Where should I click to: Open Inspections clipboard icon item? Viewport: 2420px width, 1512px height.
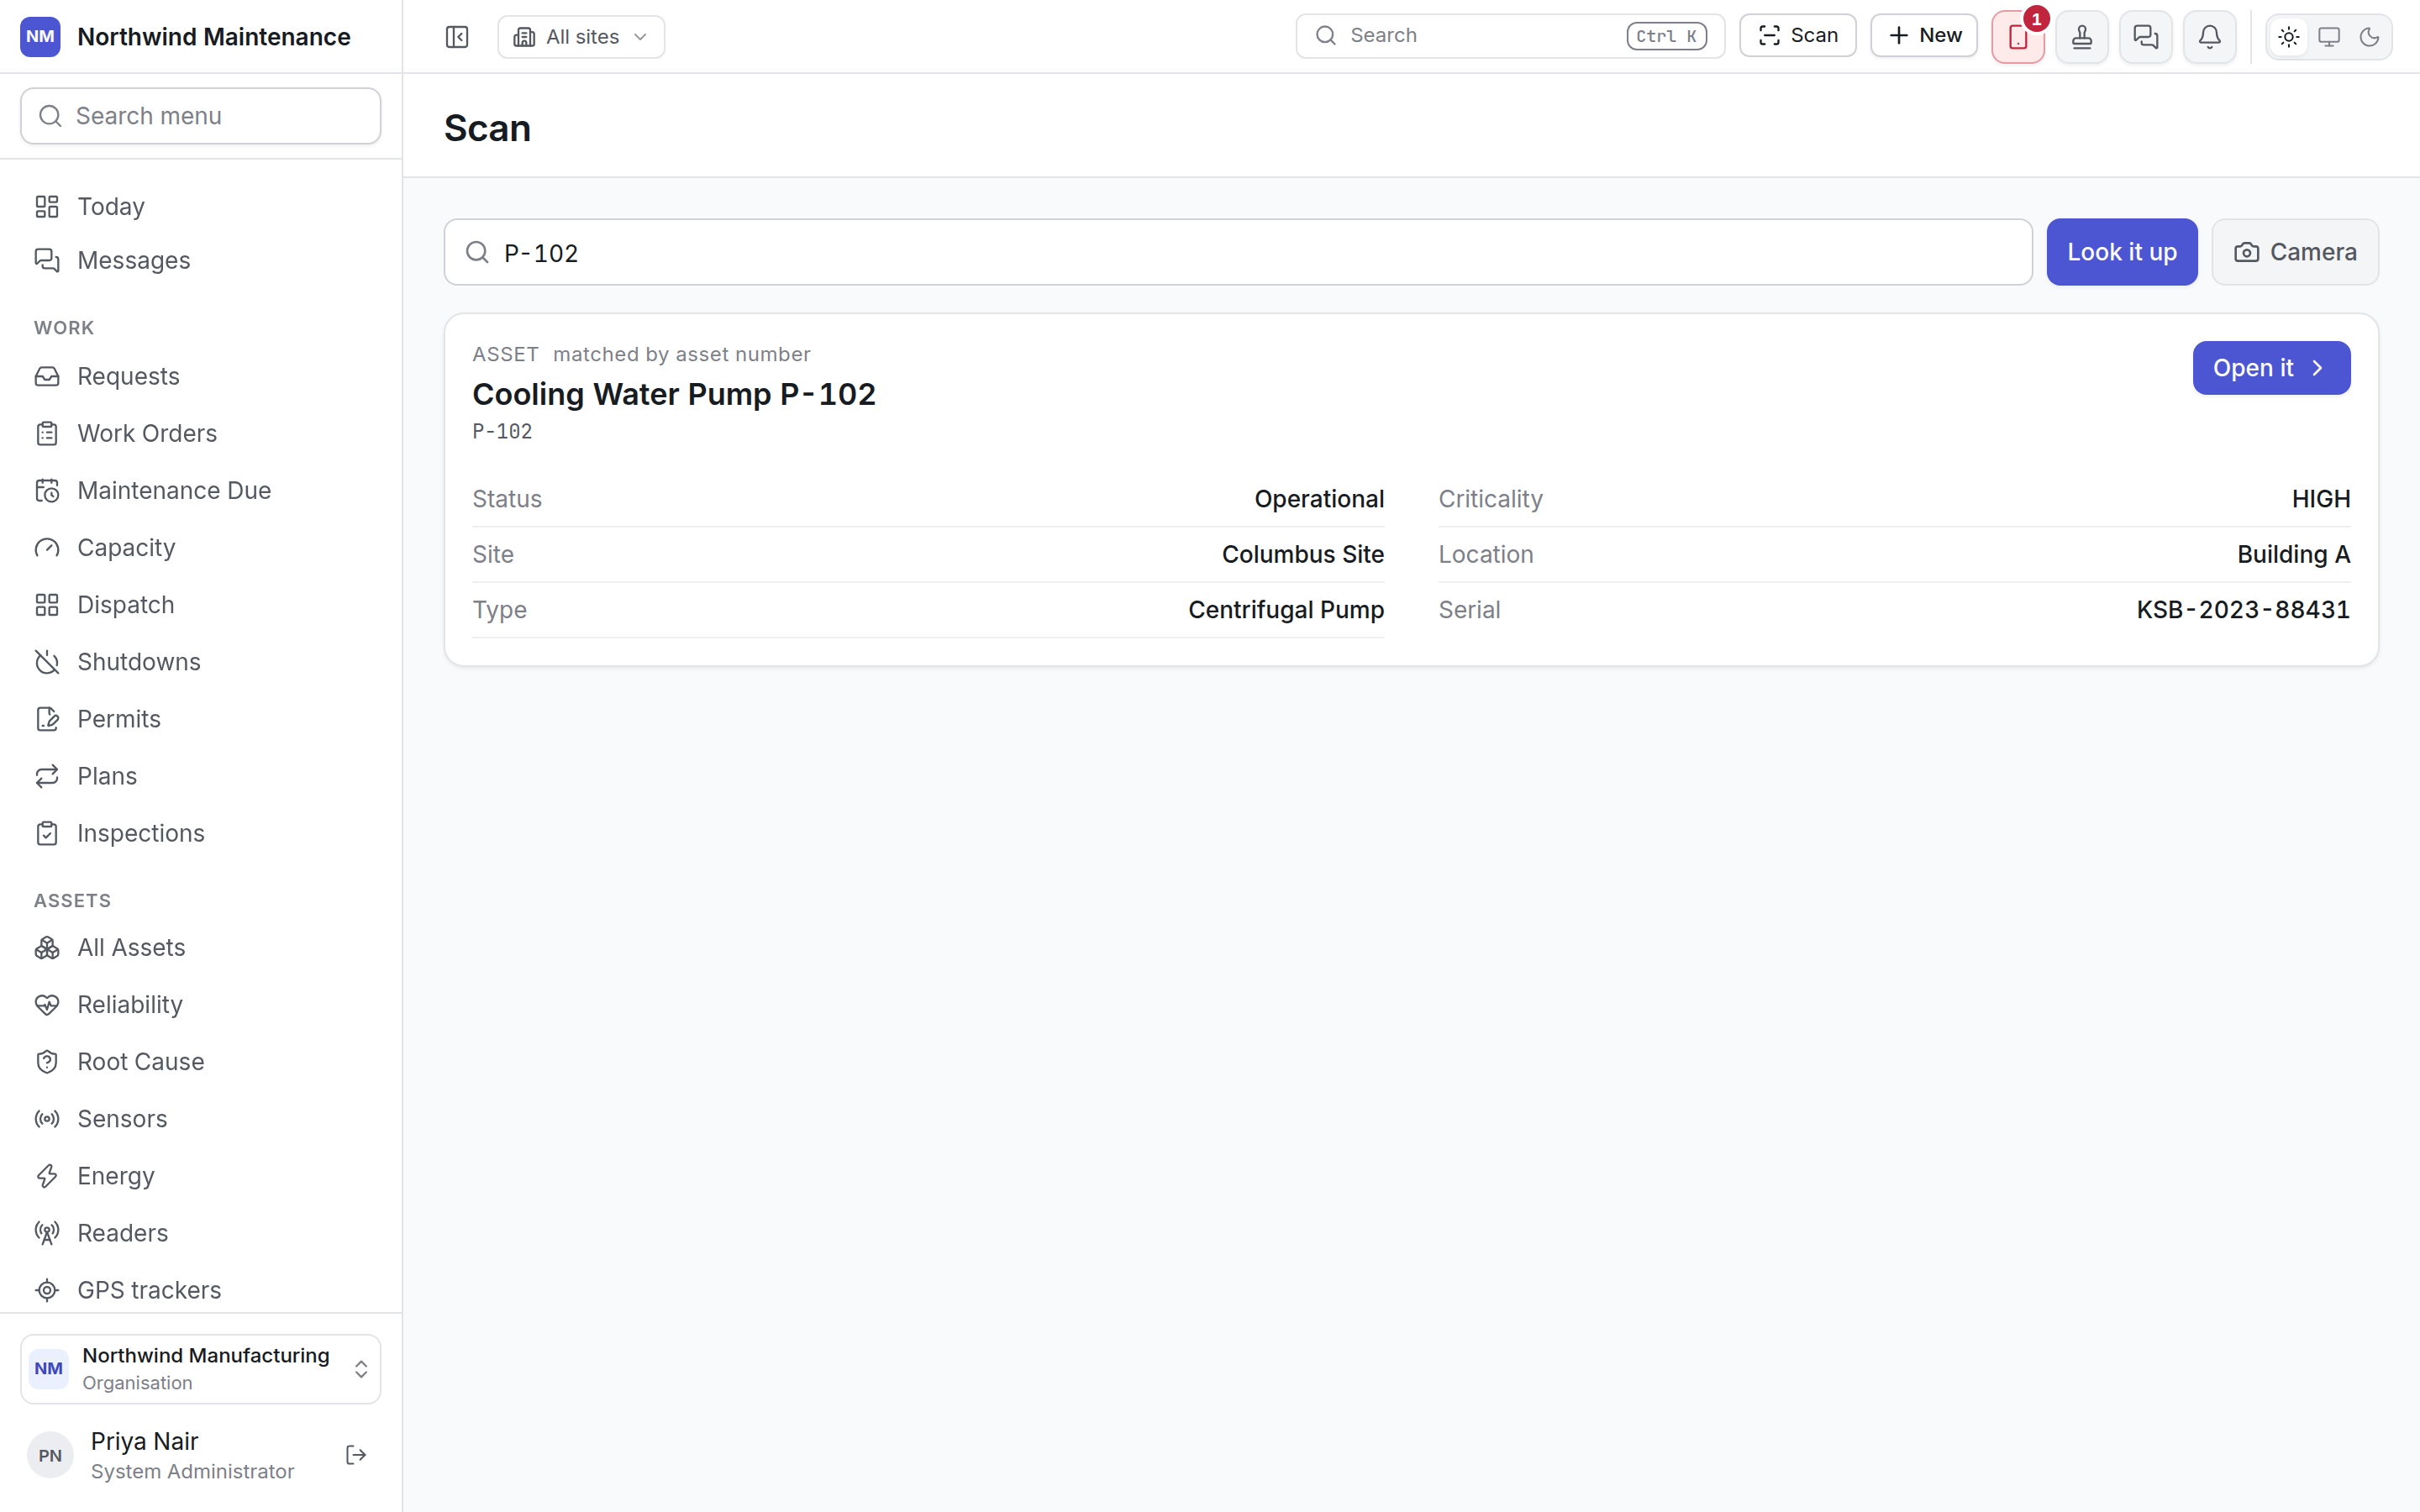point(201,833)
